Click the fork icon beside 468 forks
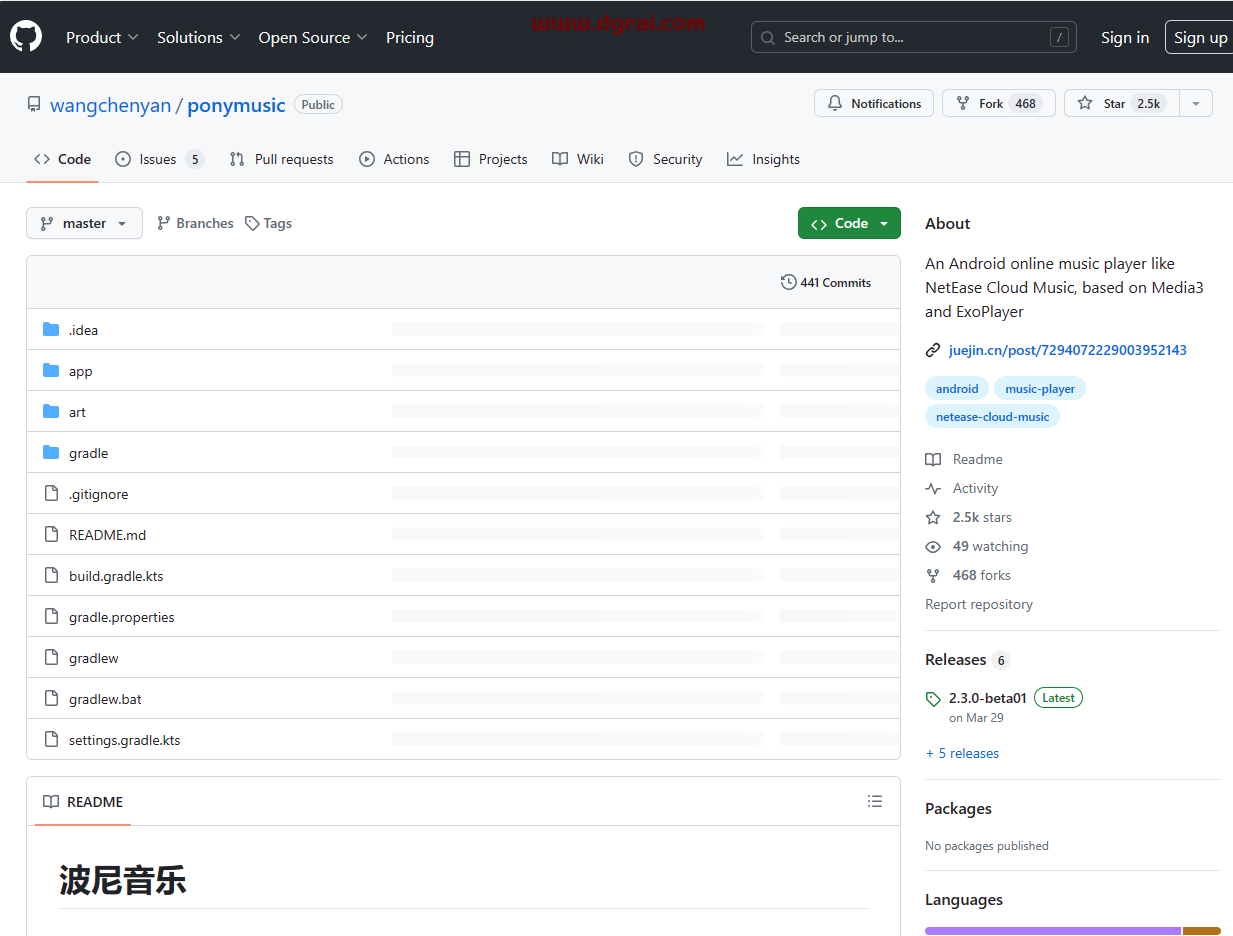1233x936 pixels. point(933,575)
